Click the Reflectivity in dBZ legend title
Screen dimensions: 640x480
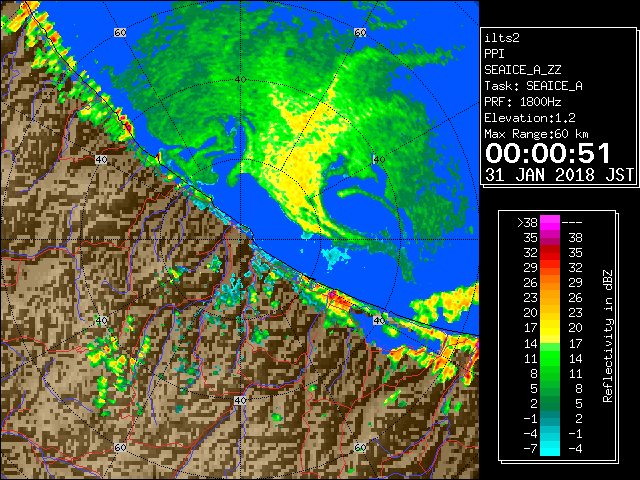coord(608,336)
